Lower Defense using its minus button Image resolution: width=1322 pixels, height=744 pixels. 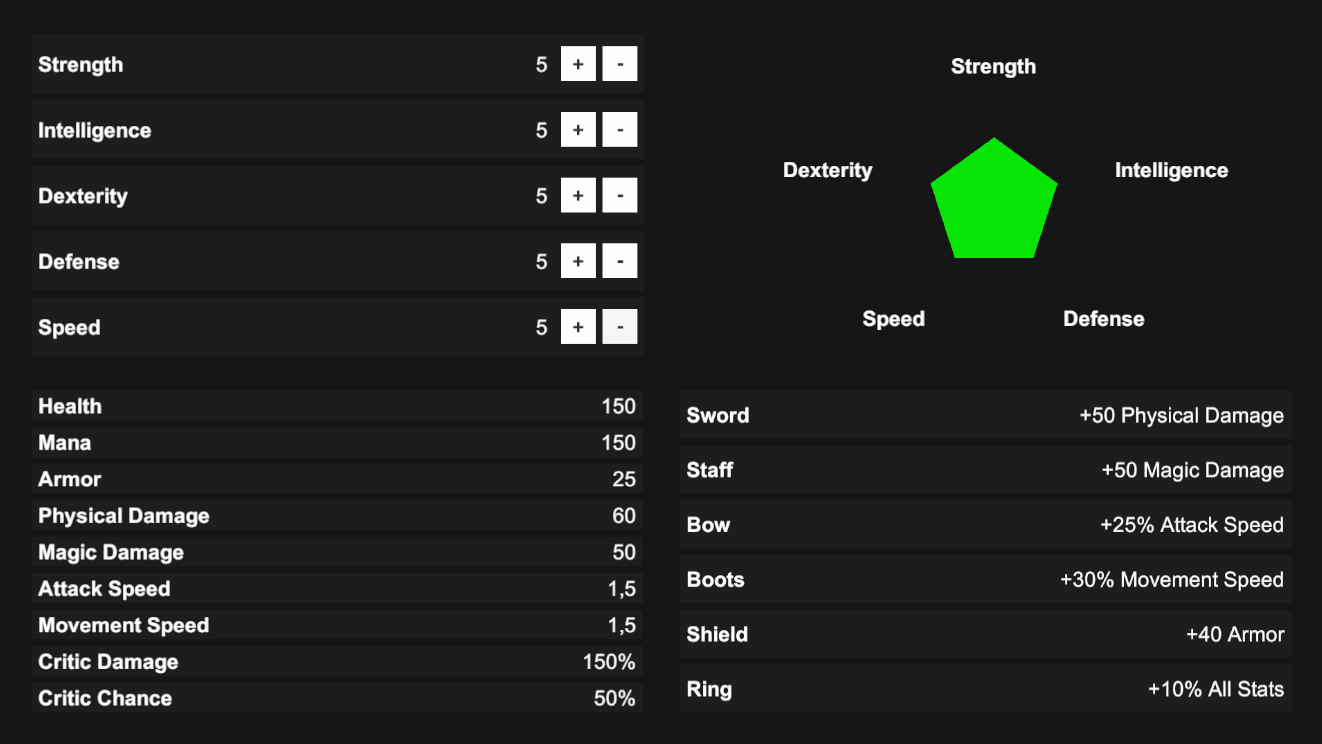click(x=620, y=261)
